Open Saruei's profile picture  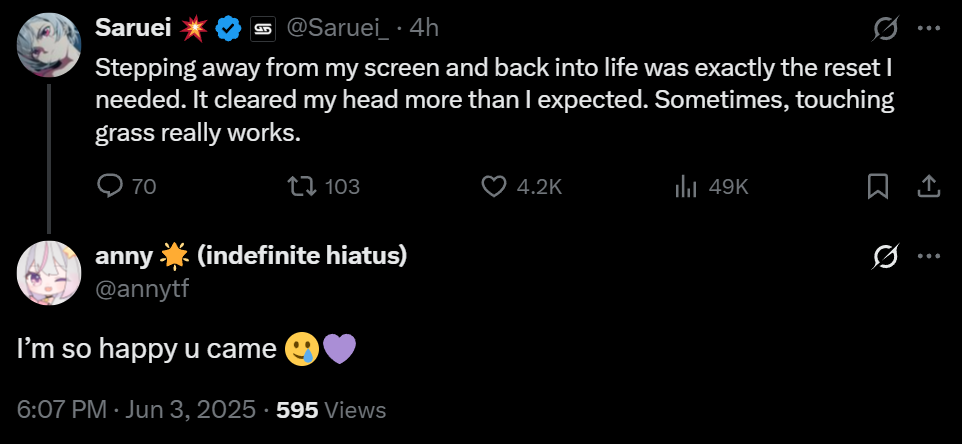click(x=49, y=45)
